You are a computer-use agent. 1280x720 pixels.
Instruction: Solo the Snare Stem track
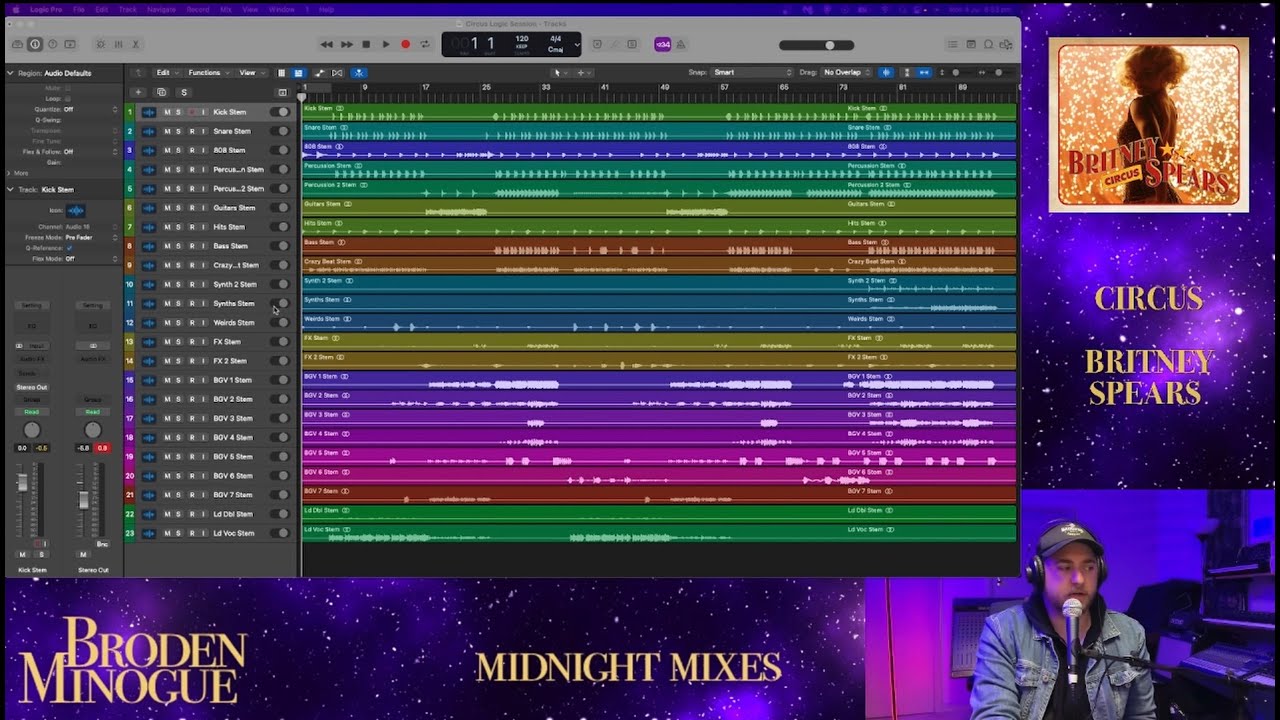[179, 131]
